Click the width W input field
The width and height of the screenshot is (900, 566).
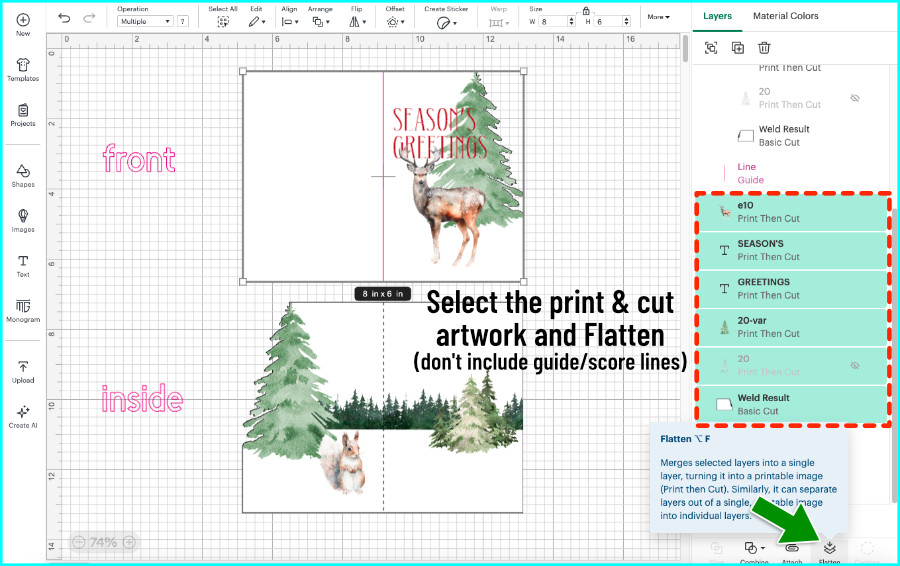[553, 21]
